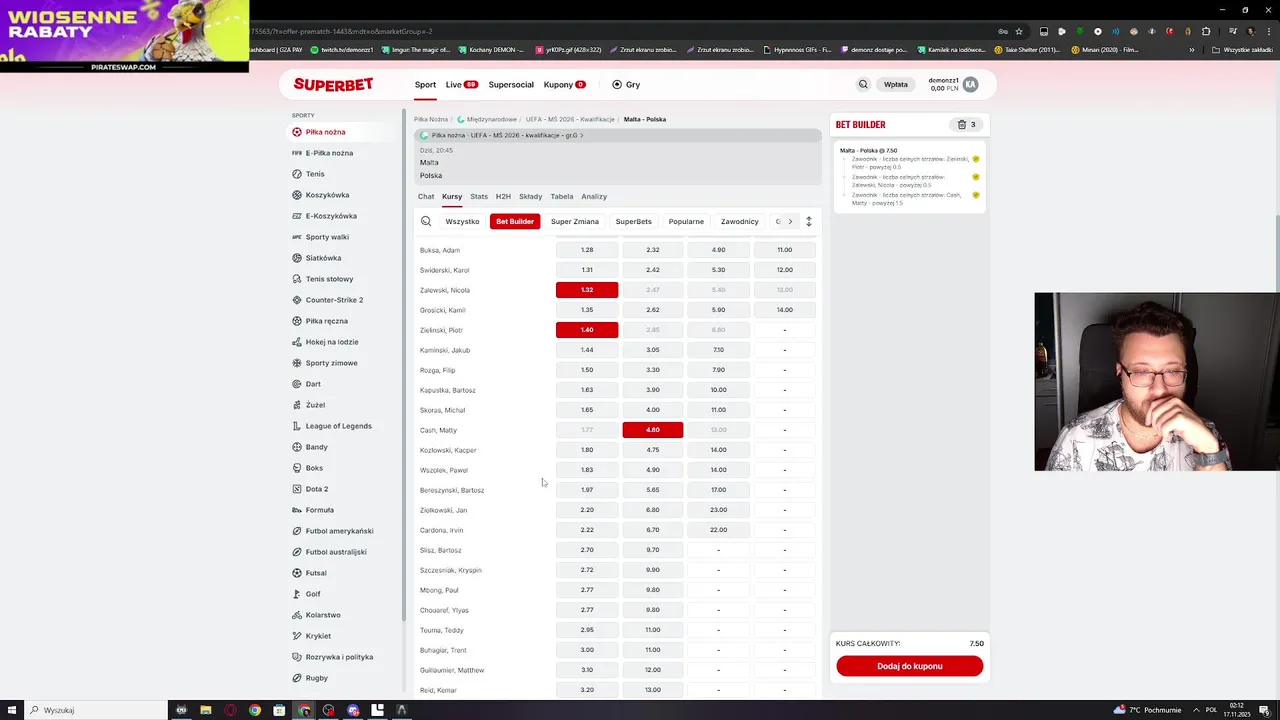1280x720 pixels.
Task: Open the Siatkówka sport category
Action: point(316,258)
